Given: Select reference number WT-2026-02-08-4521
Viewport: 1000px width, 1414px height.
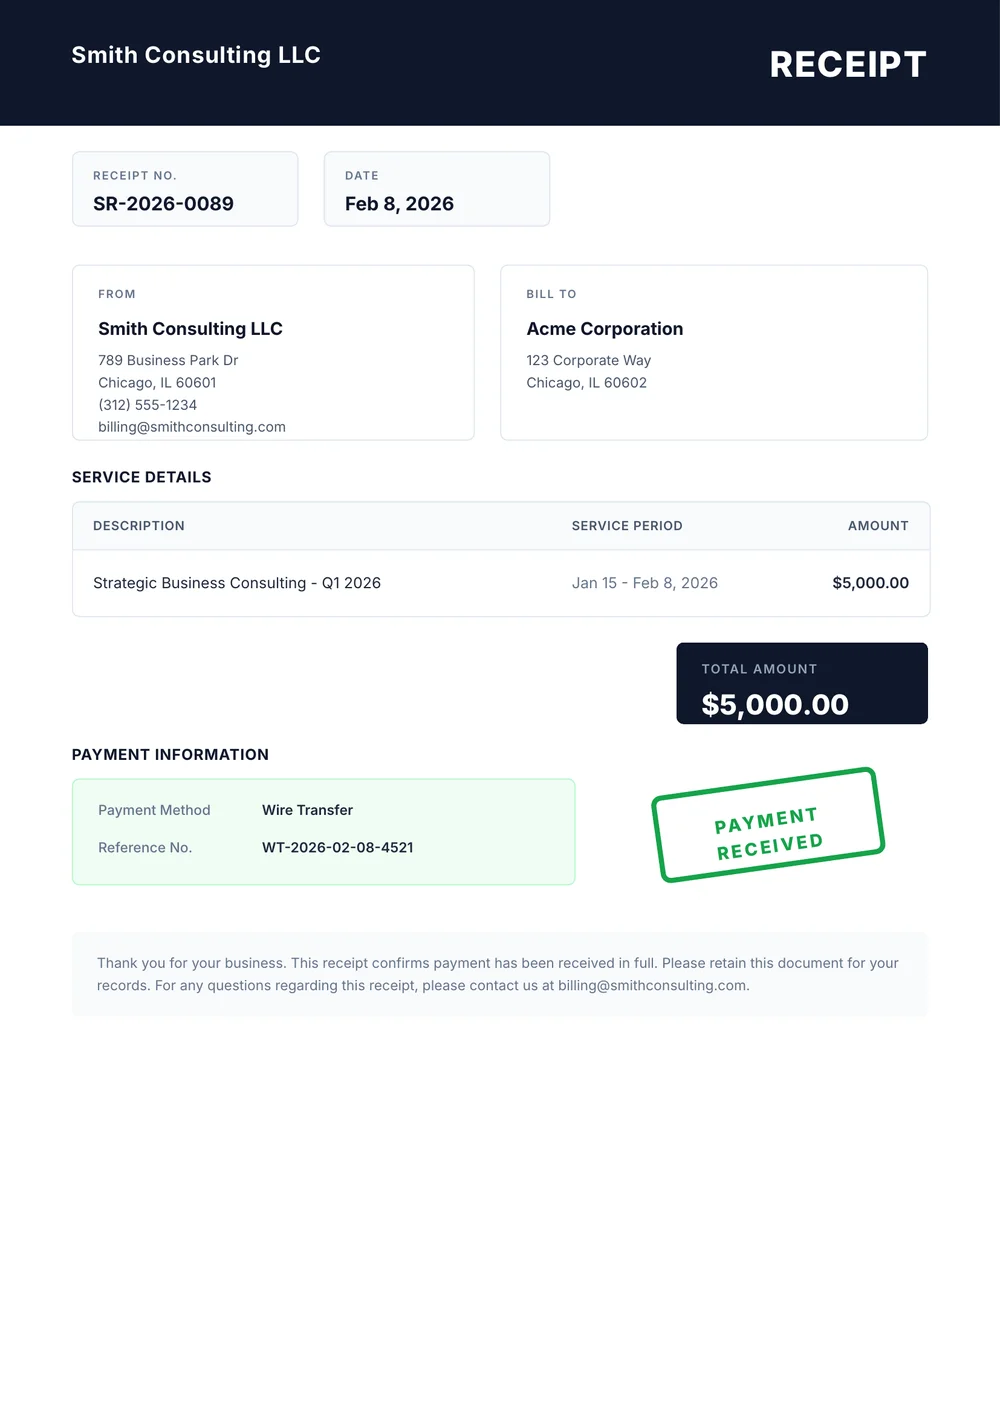Looking at the screenshot, I should (x=337, y=847).
